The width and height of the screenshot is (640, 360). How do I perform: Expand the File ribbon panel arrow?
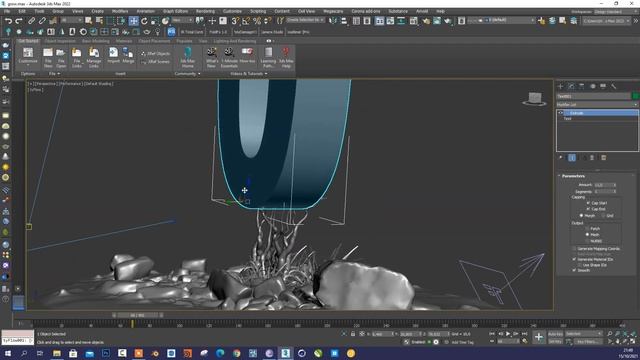(59, 74)
